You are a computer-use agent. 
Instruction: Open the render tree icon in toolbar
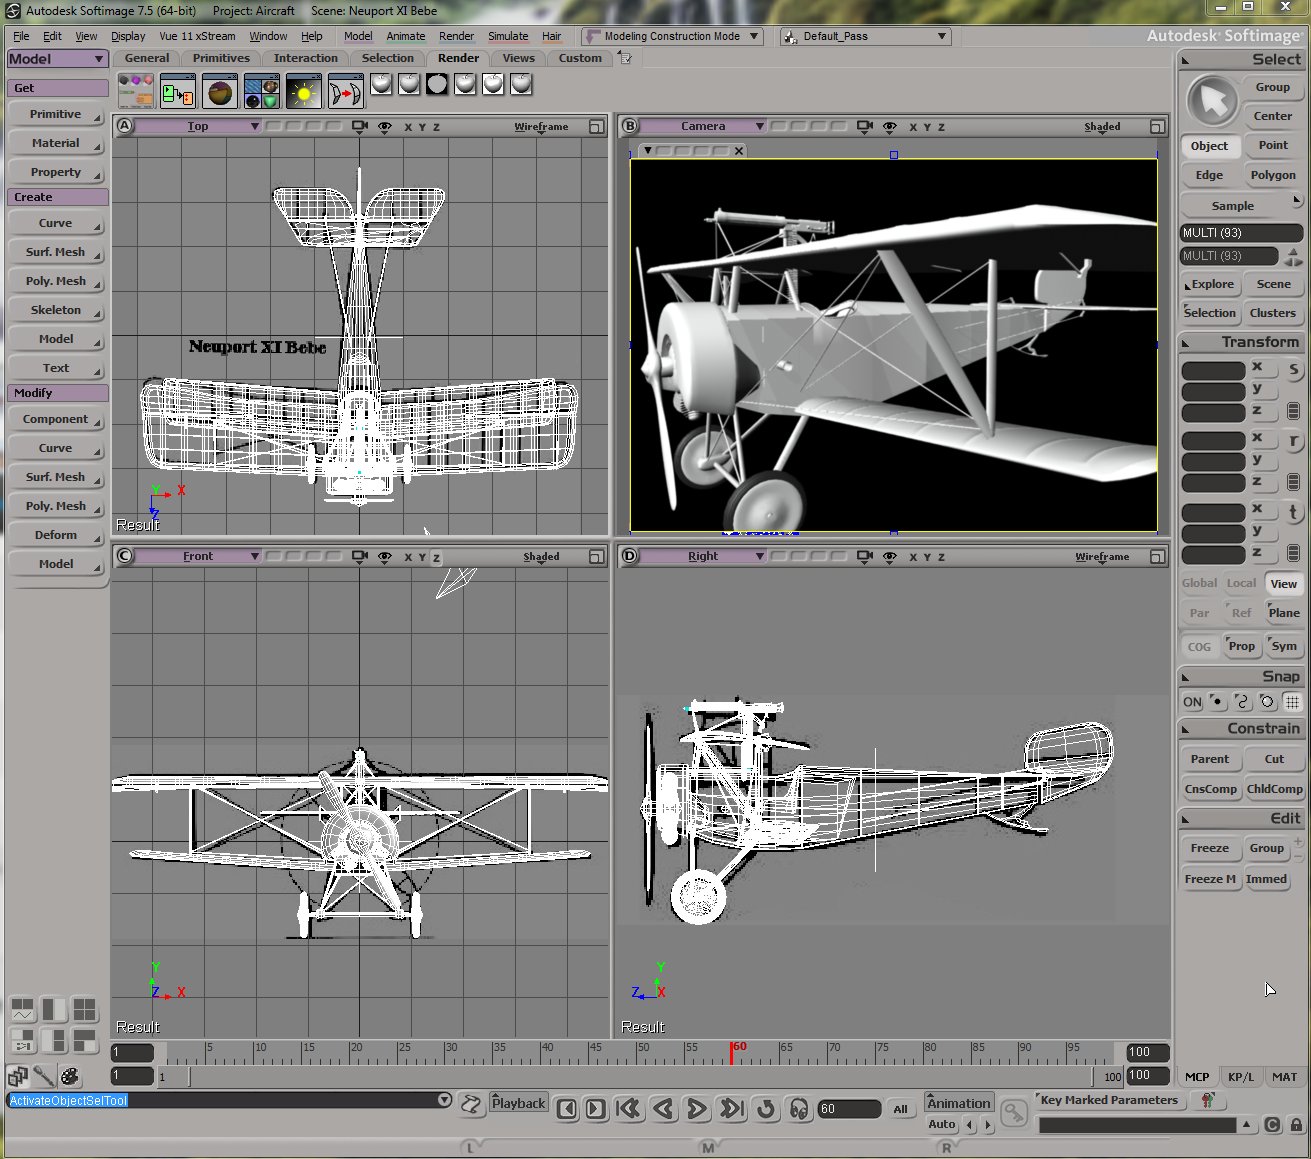pos(177,93)
